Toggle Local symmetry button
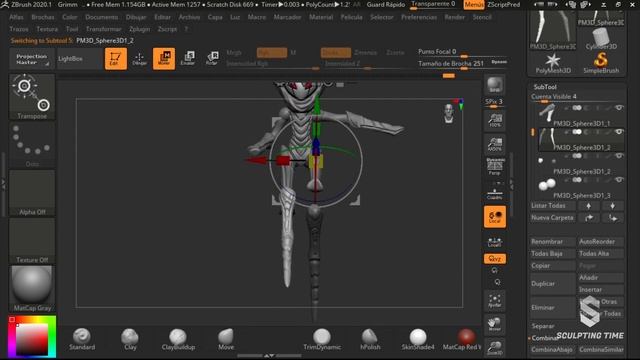The image size is (640, 360). click(495, 216)
